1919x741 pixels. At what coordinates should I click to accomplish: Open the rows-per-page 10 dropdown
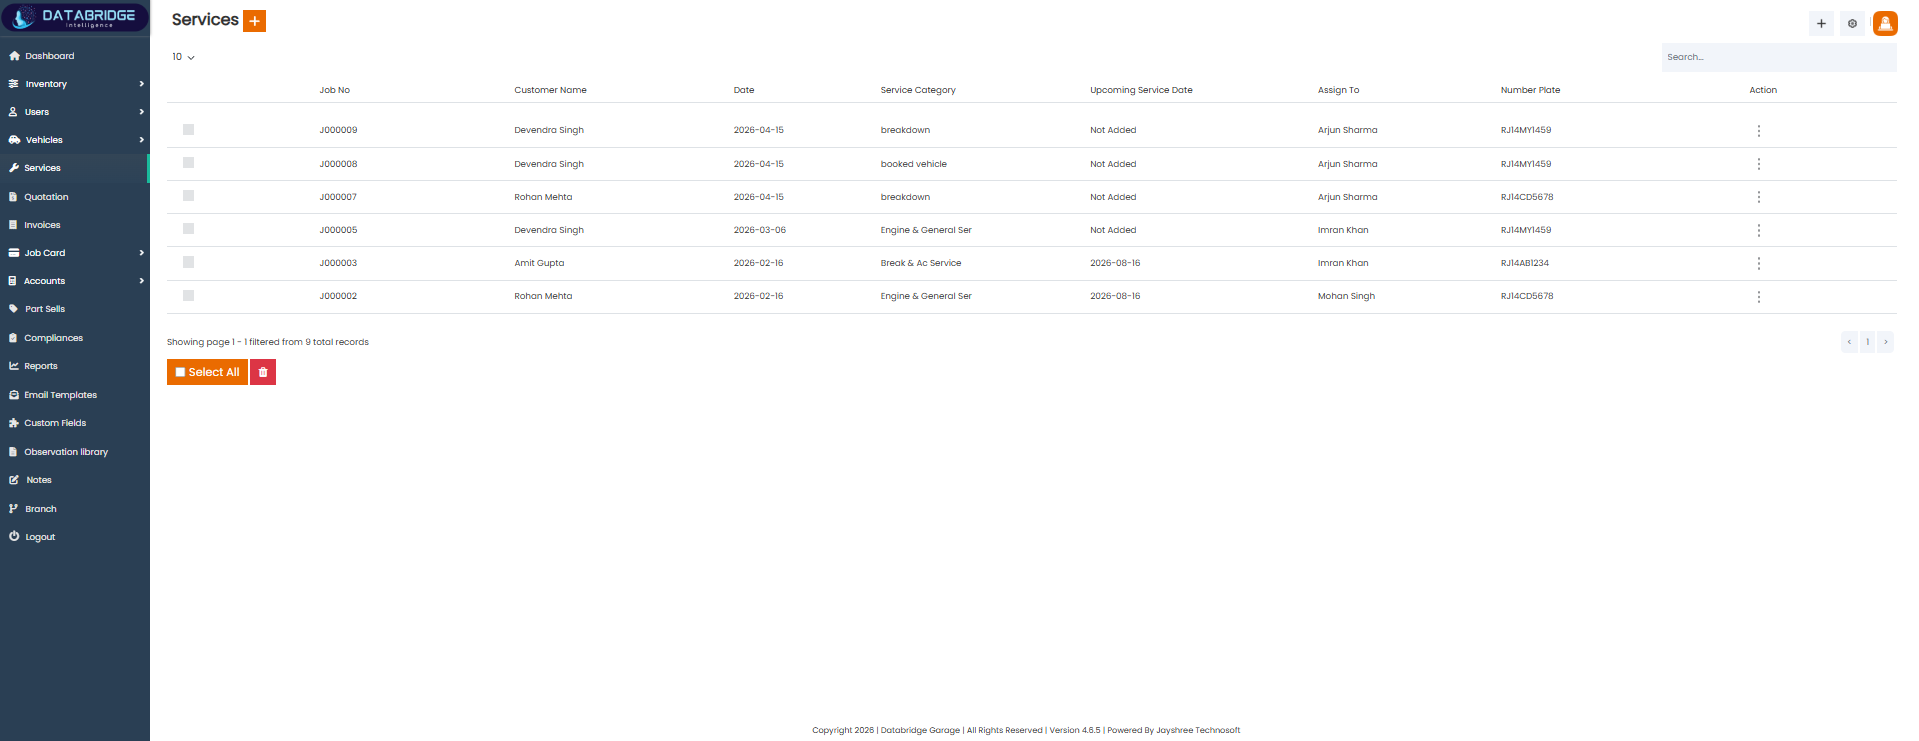click(183, 57)
